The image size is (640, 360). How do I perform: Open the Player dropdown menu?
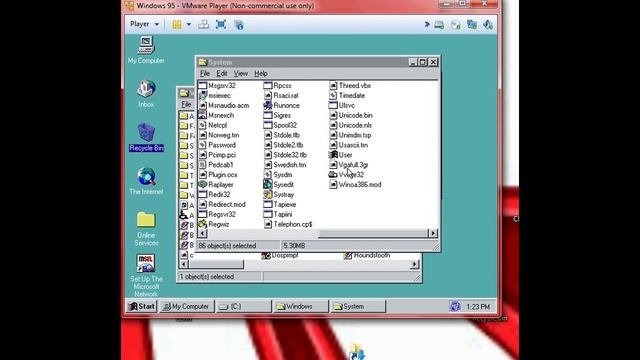point(144,24)
